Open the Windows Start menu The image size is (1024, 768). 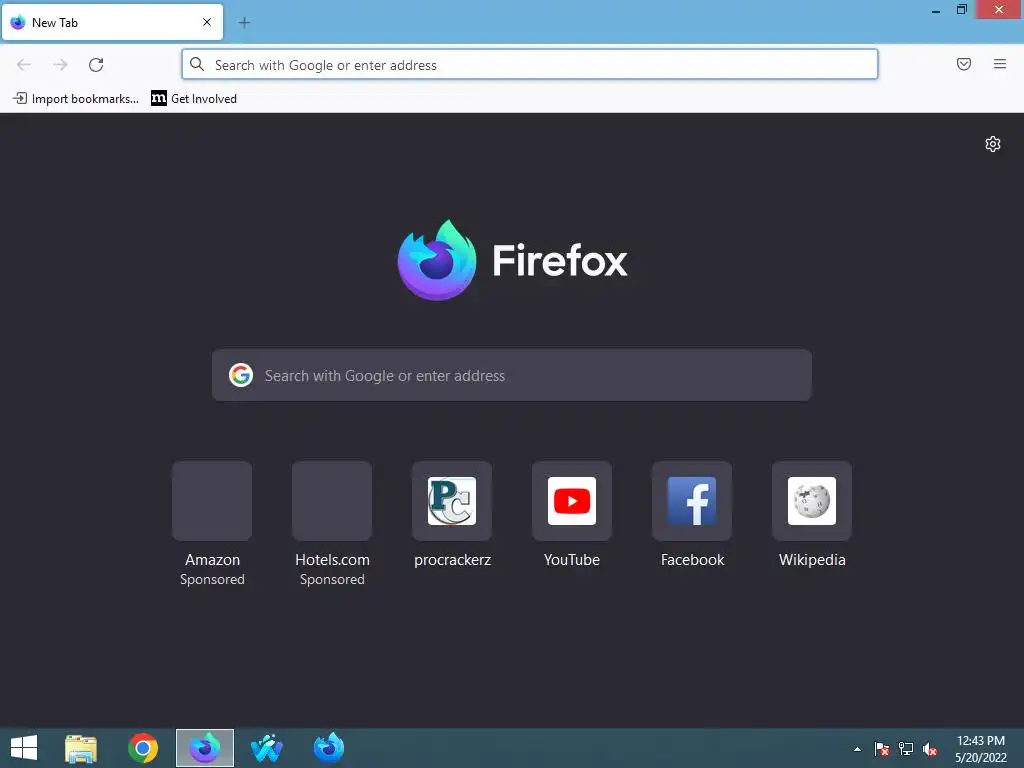tap(24, 748)
